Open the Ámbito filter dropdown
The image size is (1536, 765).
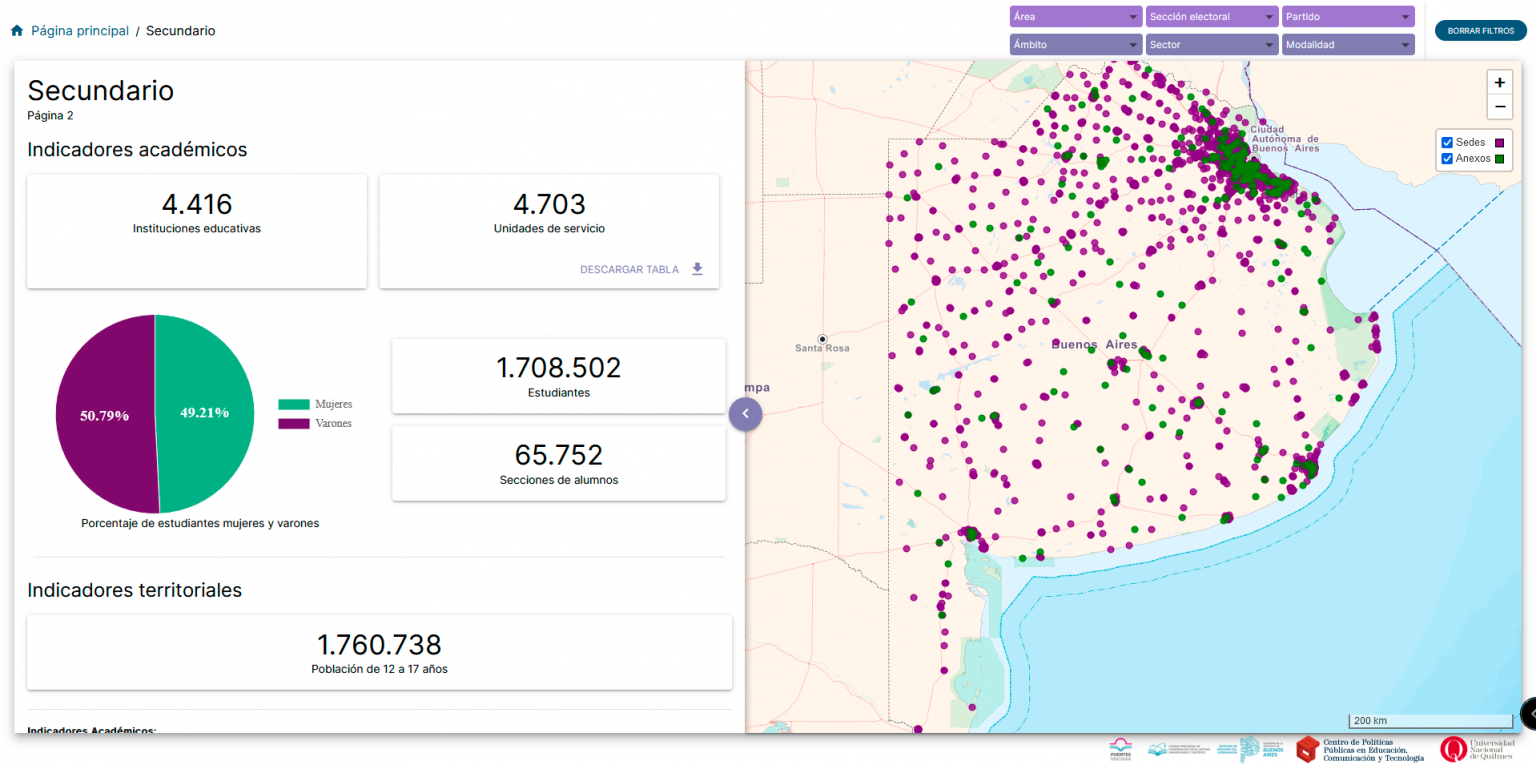click(x=1075, y=45)
